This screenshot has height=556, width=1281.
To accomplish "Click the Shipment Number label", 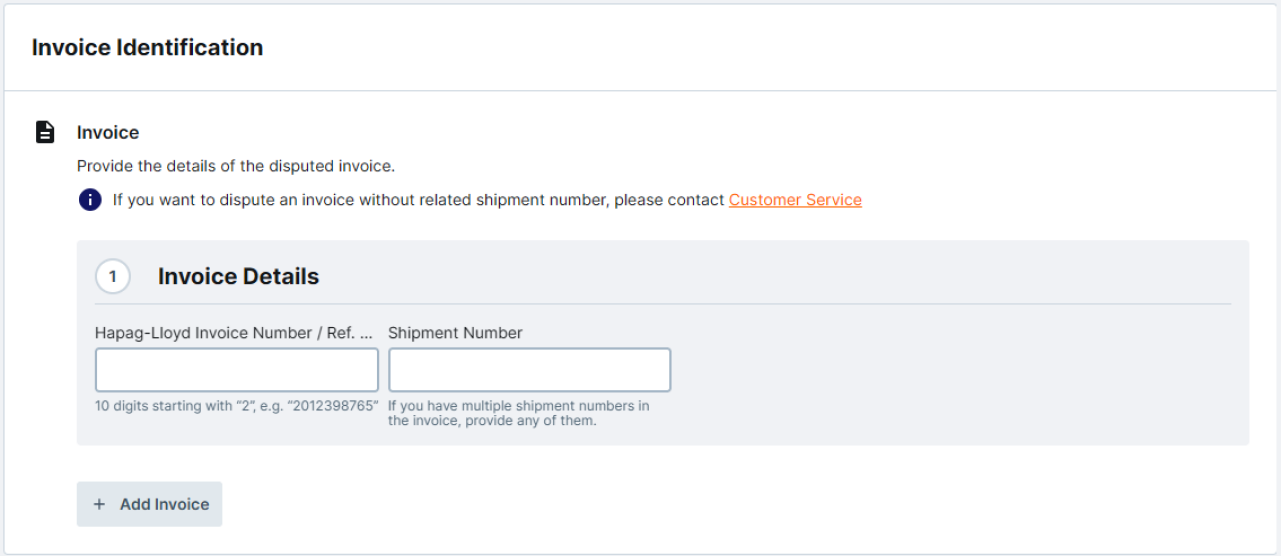I will click(455, 333).
